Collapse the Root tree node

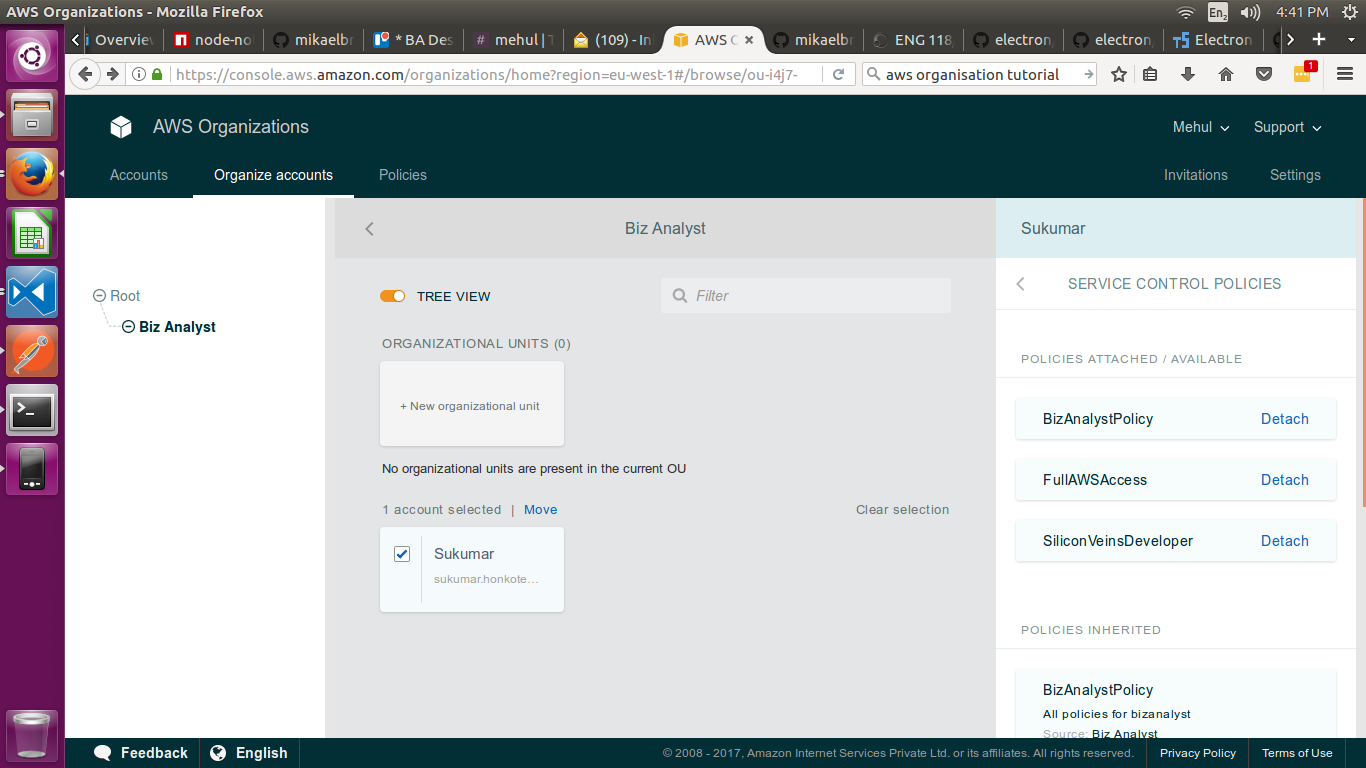pos(99,296)
